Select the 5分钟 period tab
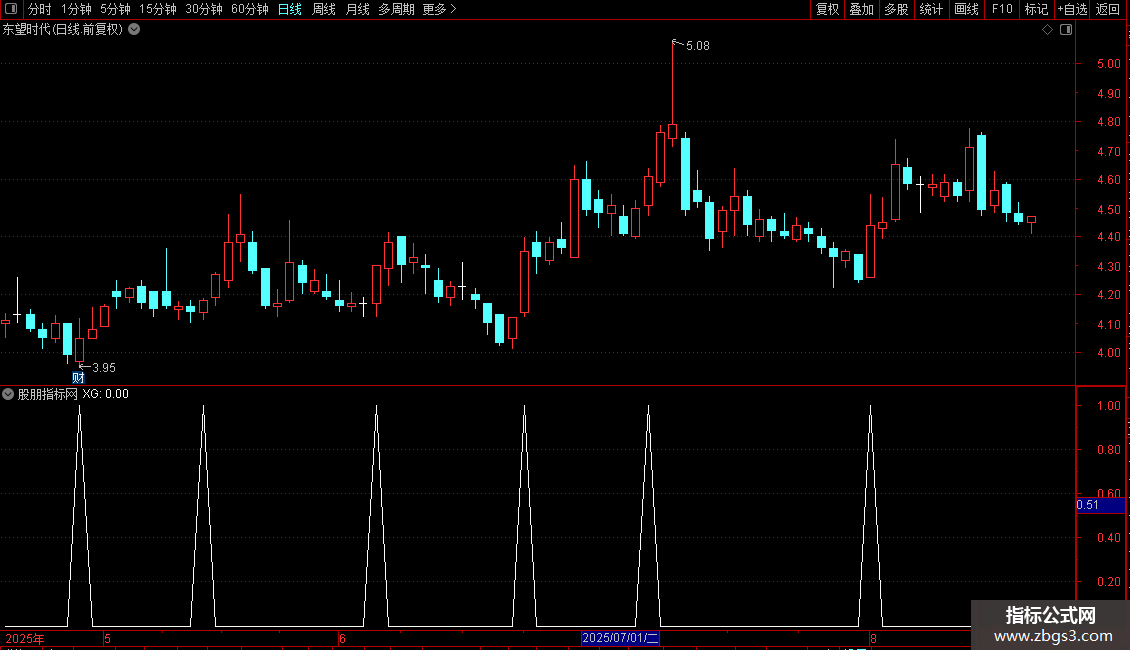 115,9
